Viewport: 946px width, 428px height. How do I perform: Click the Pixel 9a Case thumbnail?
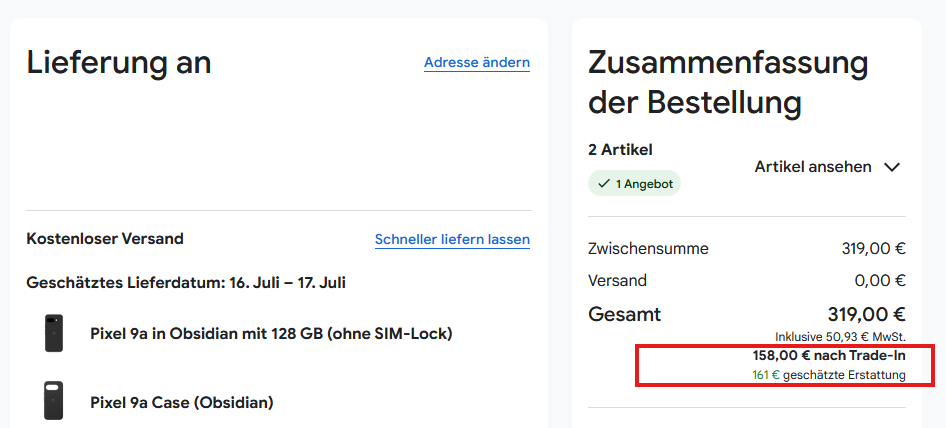coord(54,401)
